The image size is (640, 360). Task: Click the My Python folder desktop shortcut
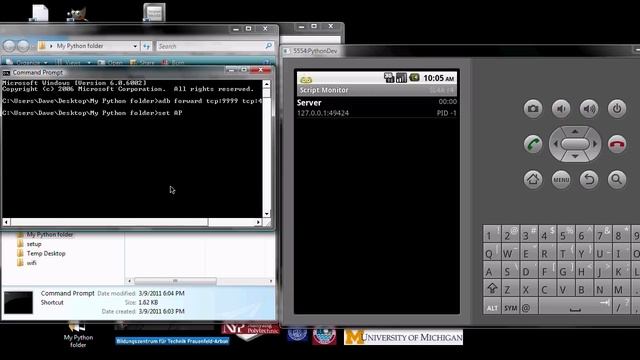pos(78,334)
